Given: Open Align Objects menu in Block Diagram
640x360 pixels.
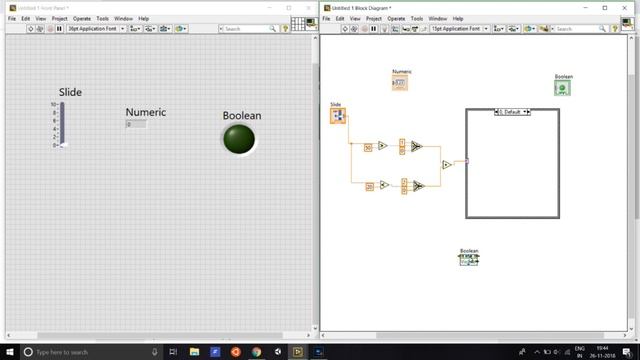Looking at the screenshot, I should (498, 29).
